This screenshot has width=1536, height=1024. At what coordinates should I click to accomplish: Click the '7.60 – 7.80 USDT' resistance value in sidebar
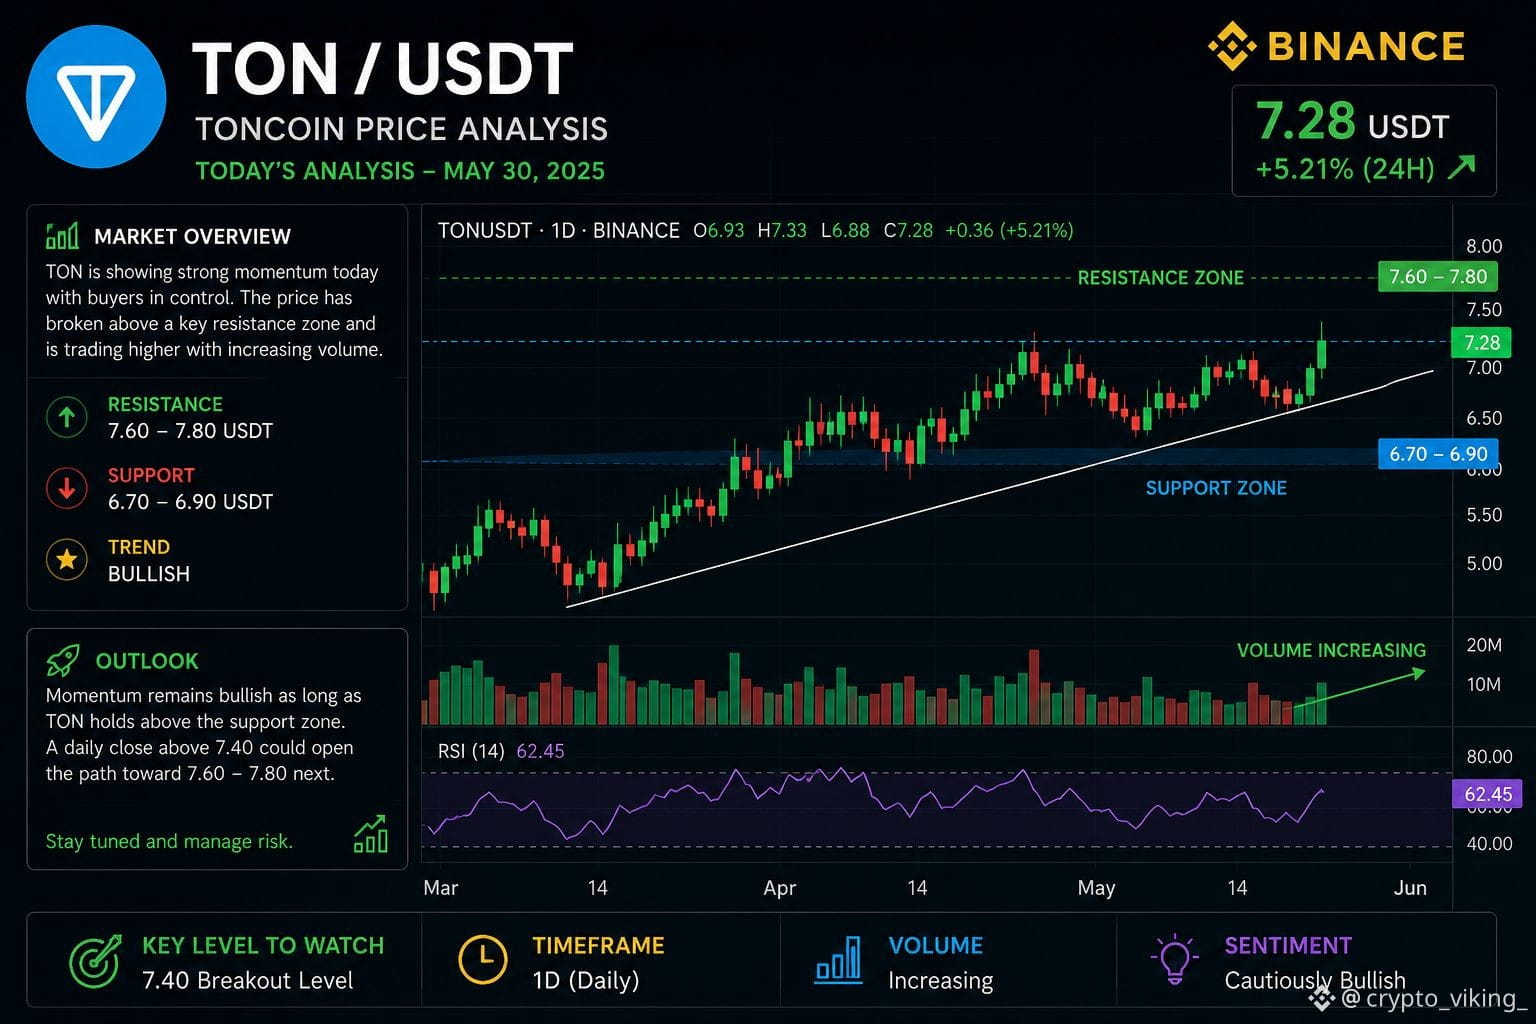(x=190, y=431)
